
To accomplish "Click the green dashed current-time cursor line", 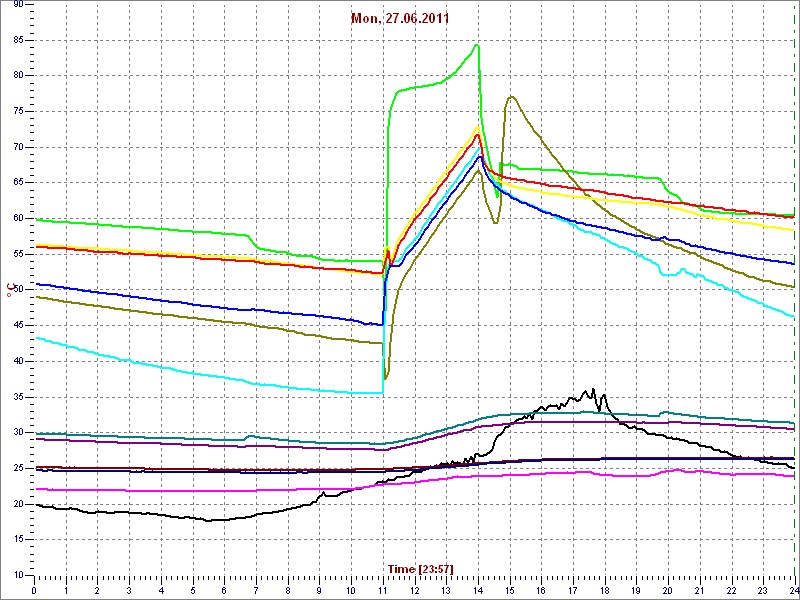I will click(795, 289).
